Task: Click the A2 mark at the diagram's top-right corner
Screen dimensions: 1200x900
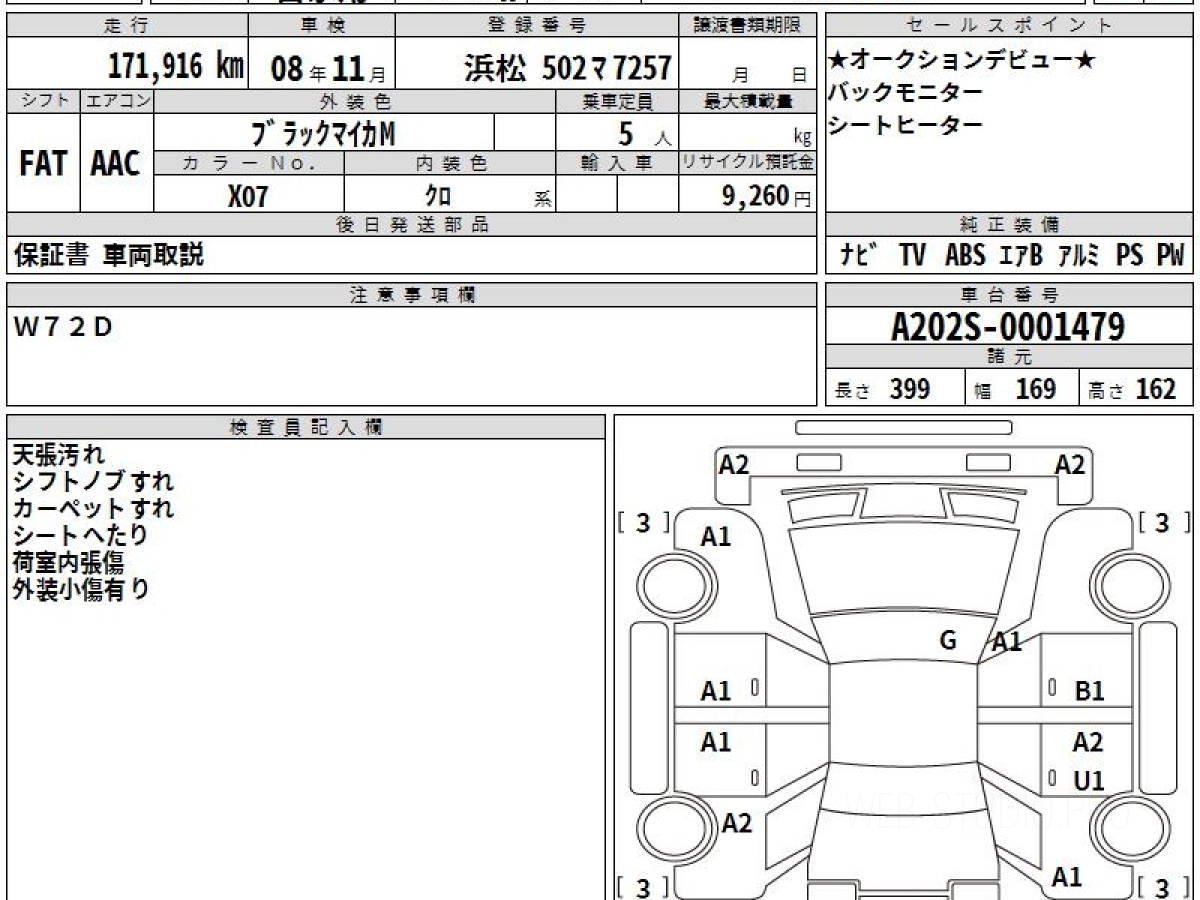Action: (x=1070, y=464)
